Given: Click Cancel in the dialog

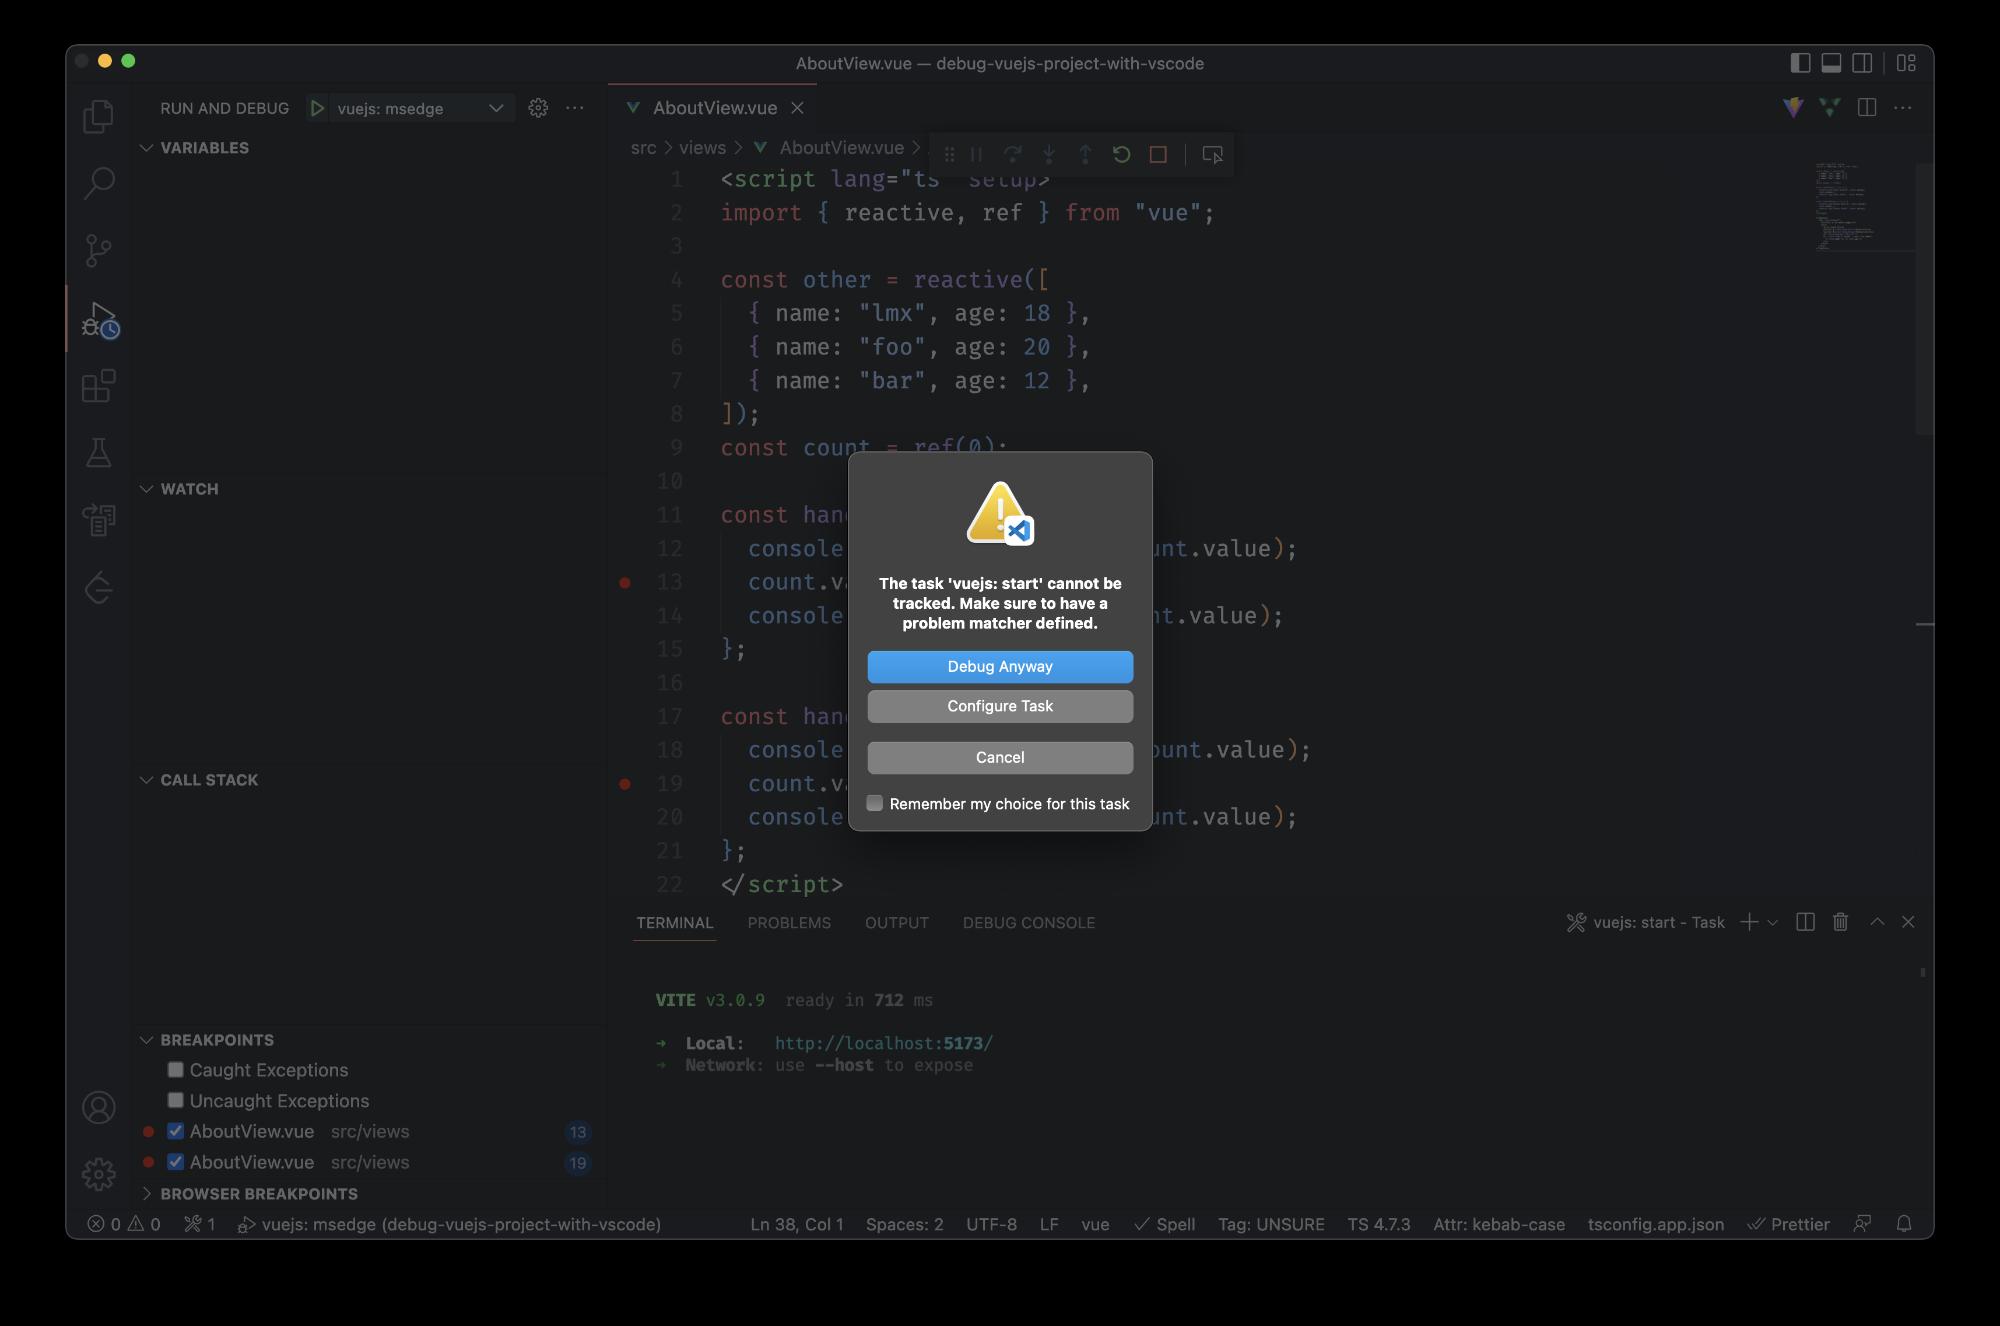Looking at the screenshot, I should pyautogui.click(x=1000, y=757).
